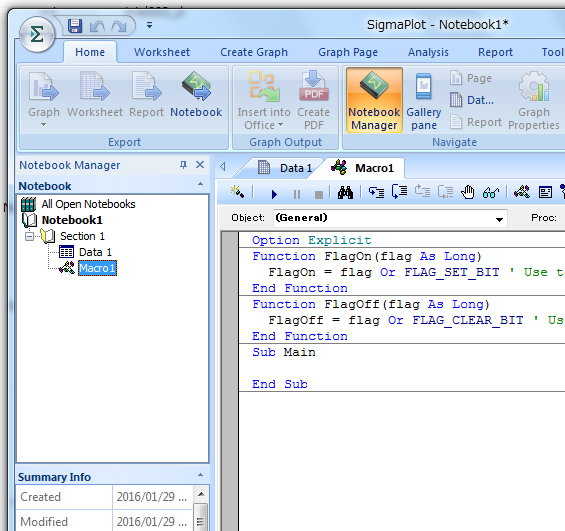565x531 pixels.
Task: Run the macro with the play button
Action: tap(274, 194)
